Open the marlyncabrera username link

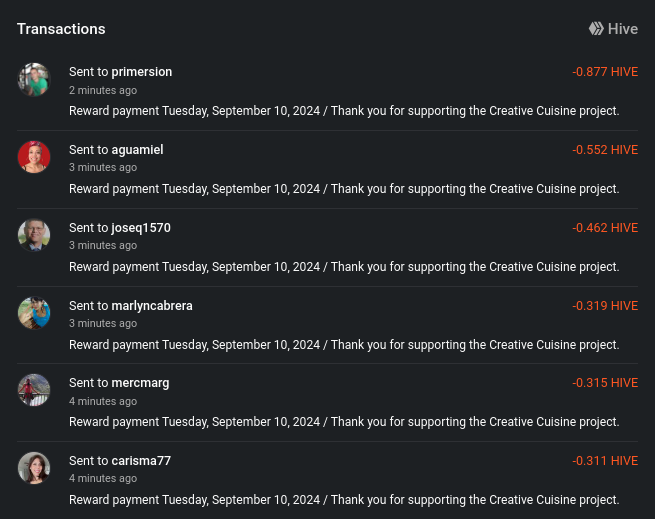point(152,305)
